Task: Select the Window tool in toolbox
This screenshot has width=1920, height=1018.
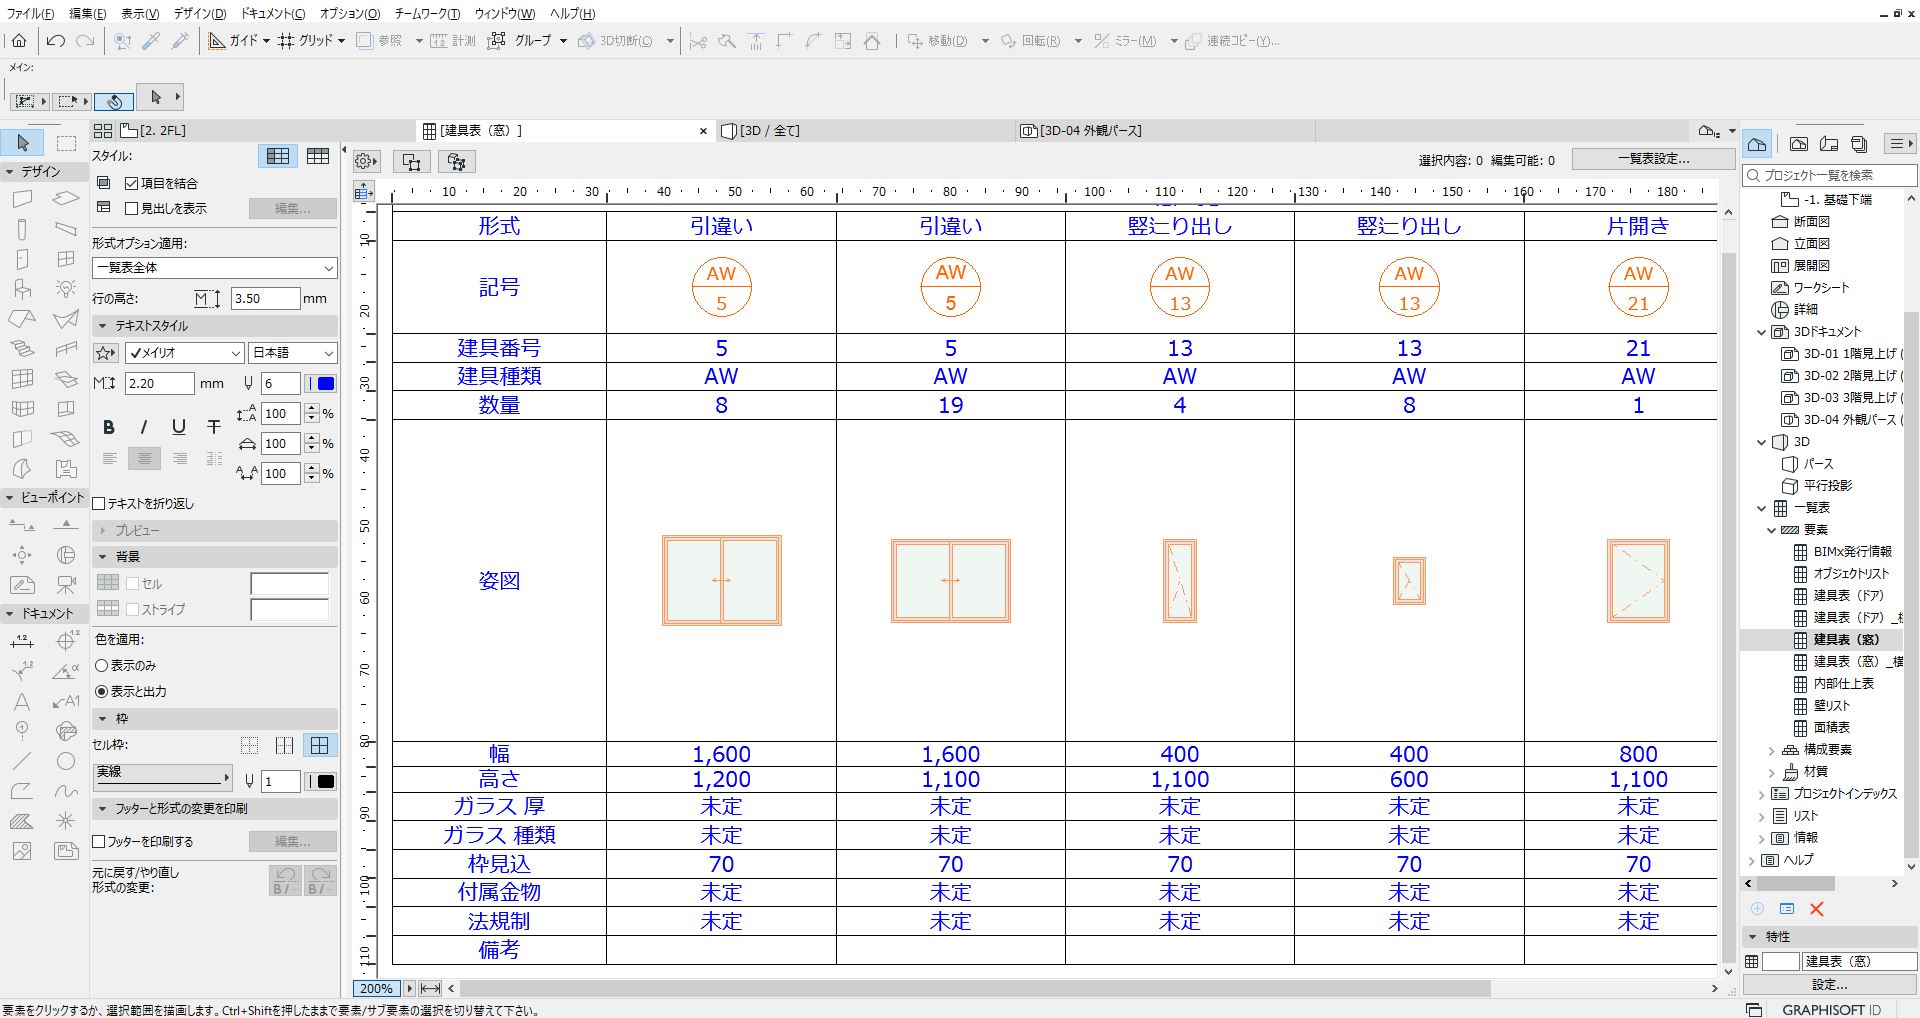Action: click(66, 260)
